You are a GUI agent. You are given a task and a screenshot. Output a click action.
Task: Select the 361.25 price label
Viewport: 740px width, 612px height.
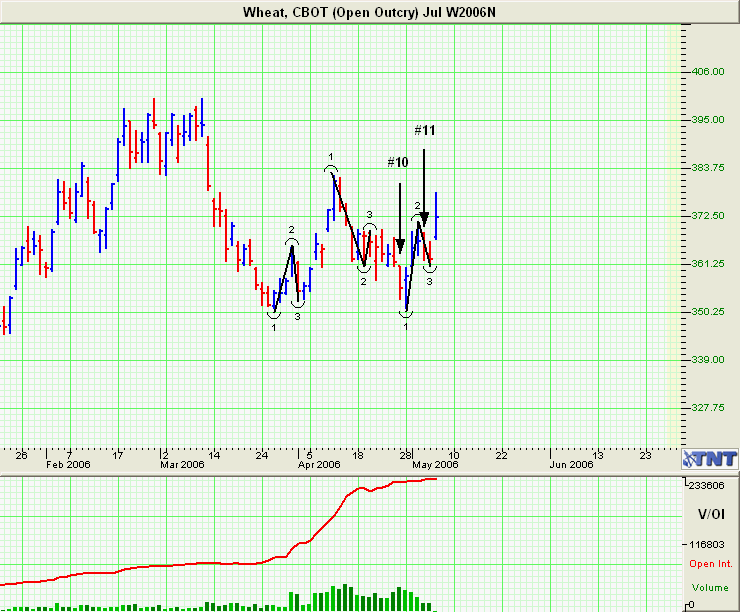pyautogui.click(x=707, y=264)
